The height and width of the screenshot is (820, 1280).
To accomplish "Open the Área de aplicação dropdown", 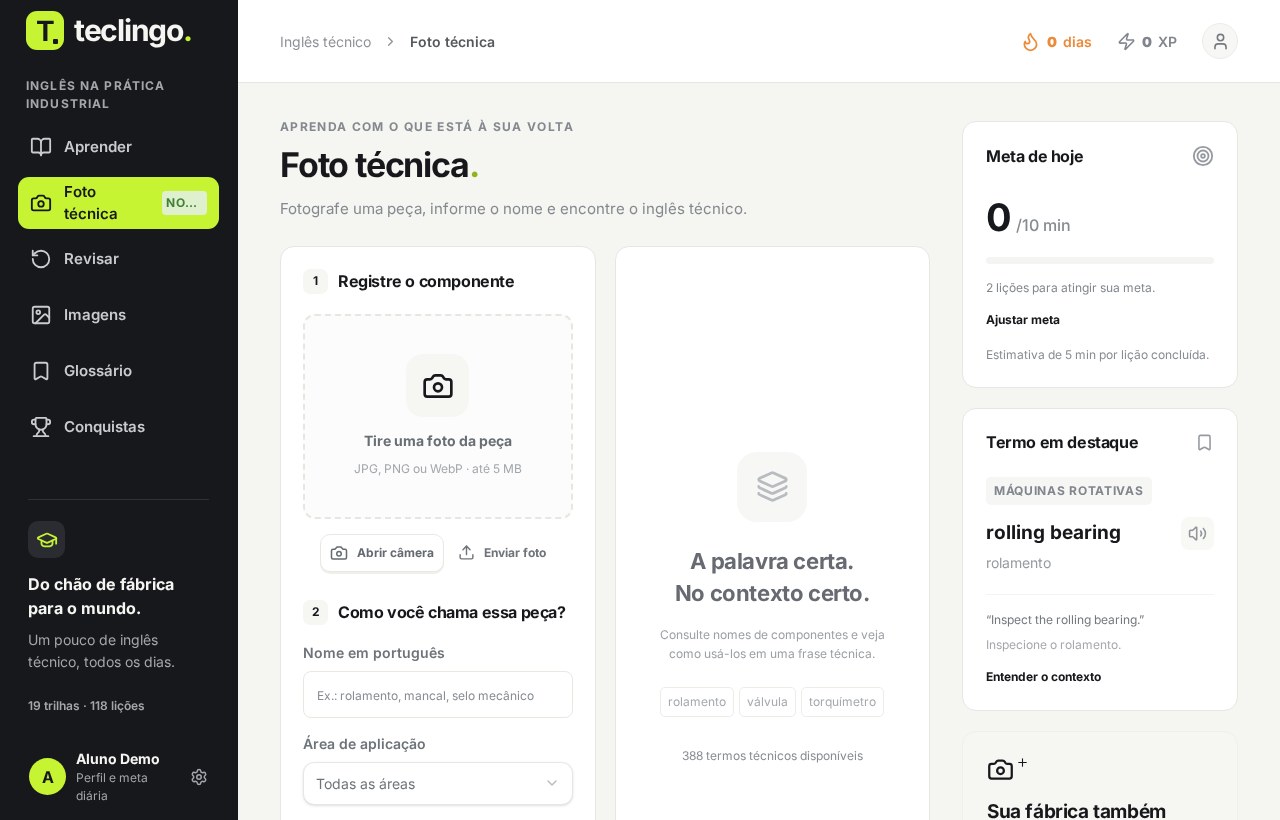I will [438, 784].
